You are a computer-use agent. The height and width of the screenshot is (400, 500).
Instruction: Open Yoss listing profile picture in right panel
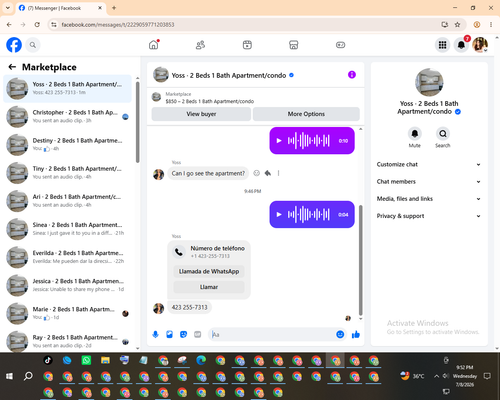click(x=429, y=82)
